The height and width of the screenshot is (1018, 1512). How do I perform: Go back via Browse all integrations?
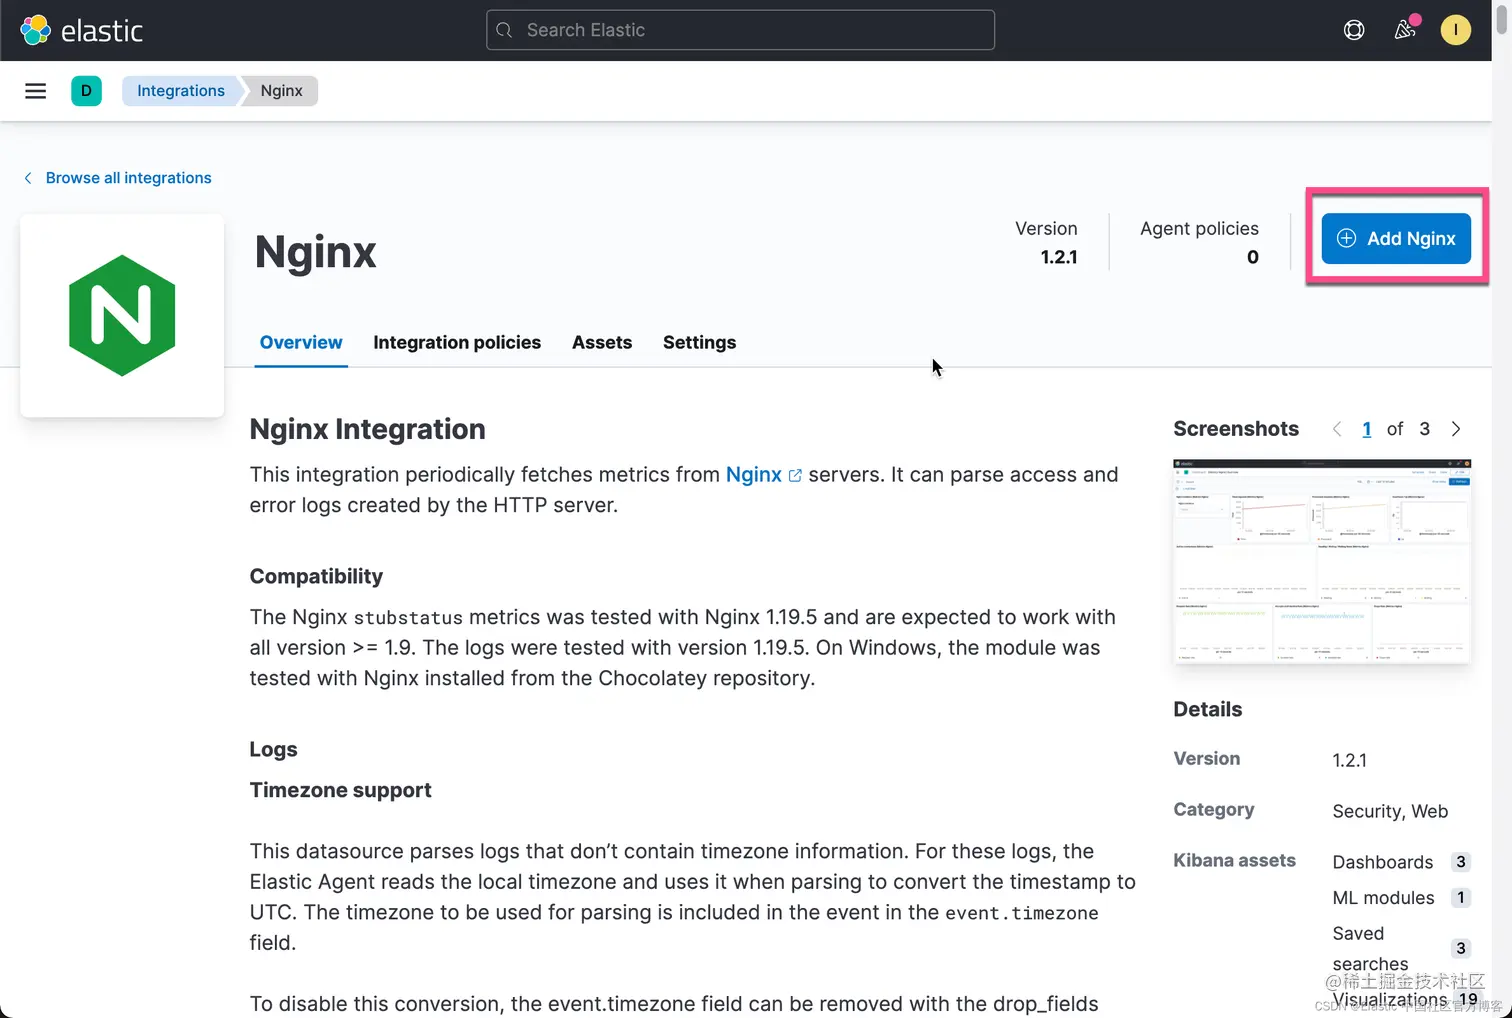click(x=118, y=178)
